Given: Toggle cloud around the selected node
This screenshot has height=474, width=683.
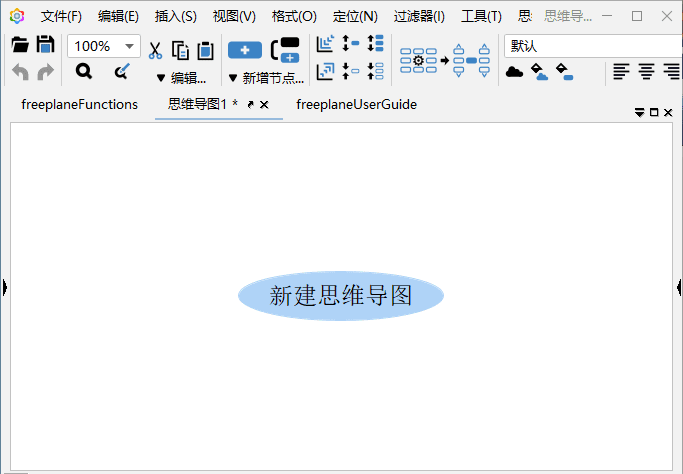Looking at the screenshot, I should point(514,71).
